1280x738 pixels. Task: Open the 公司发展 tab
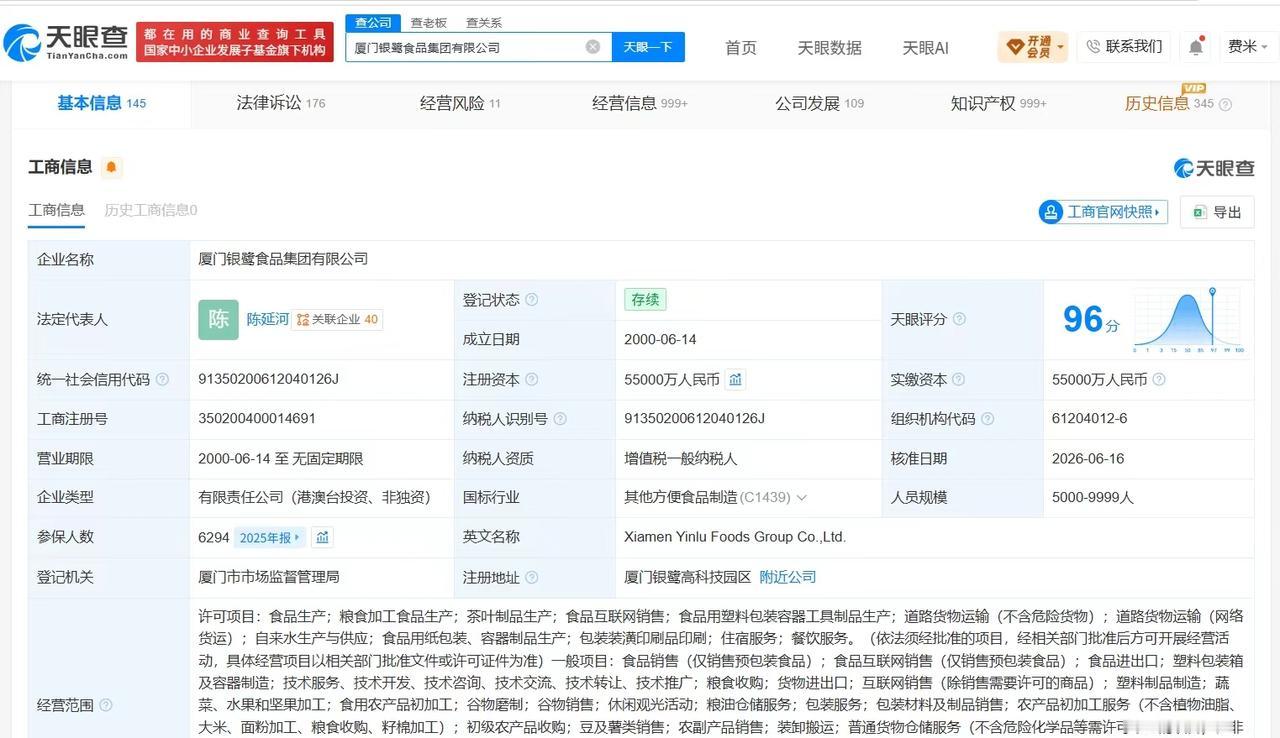coord(819,103)
